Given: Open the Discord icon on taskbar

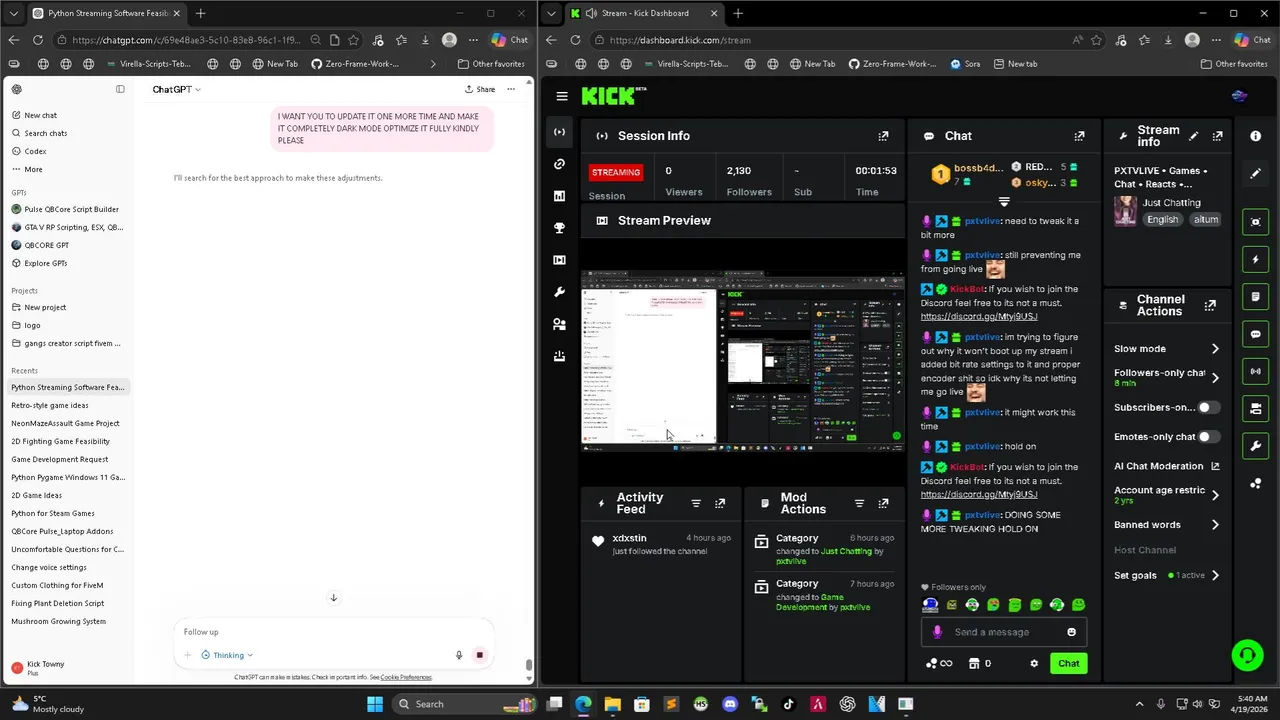Looking at the screenshot, I should pyautogui.click(x=729, y=704).
